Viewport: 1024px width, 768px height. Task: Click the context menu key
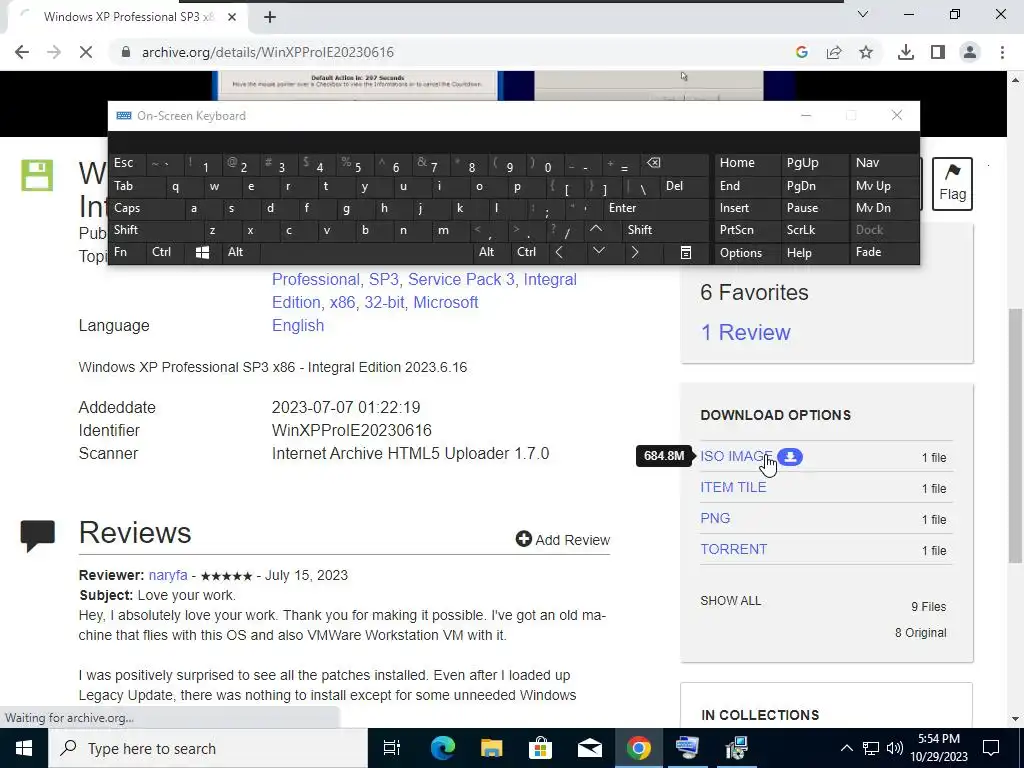point(685,253)
